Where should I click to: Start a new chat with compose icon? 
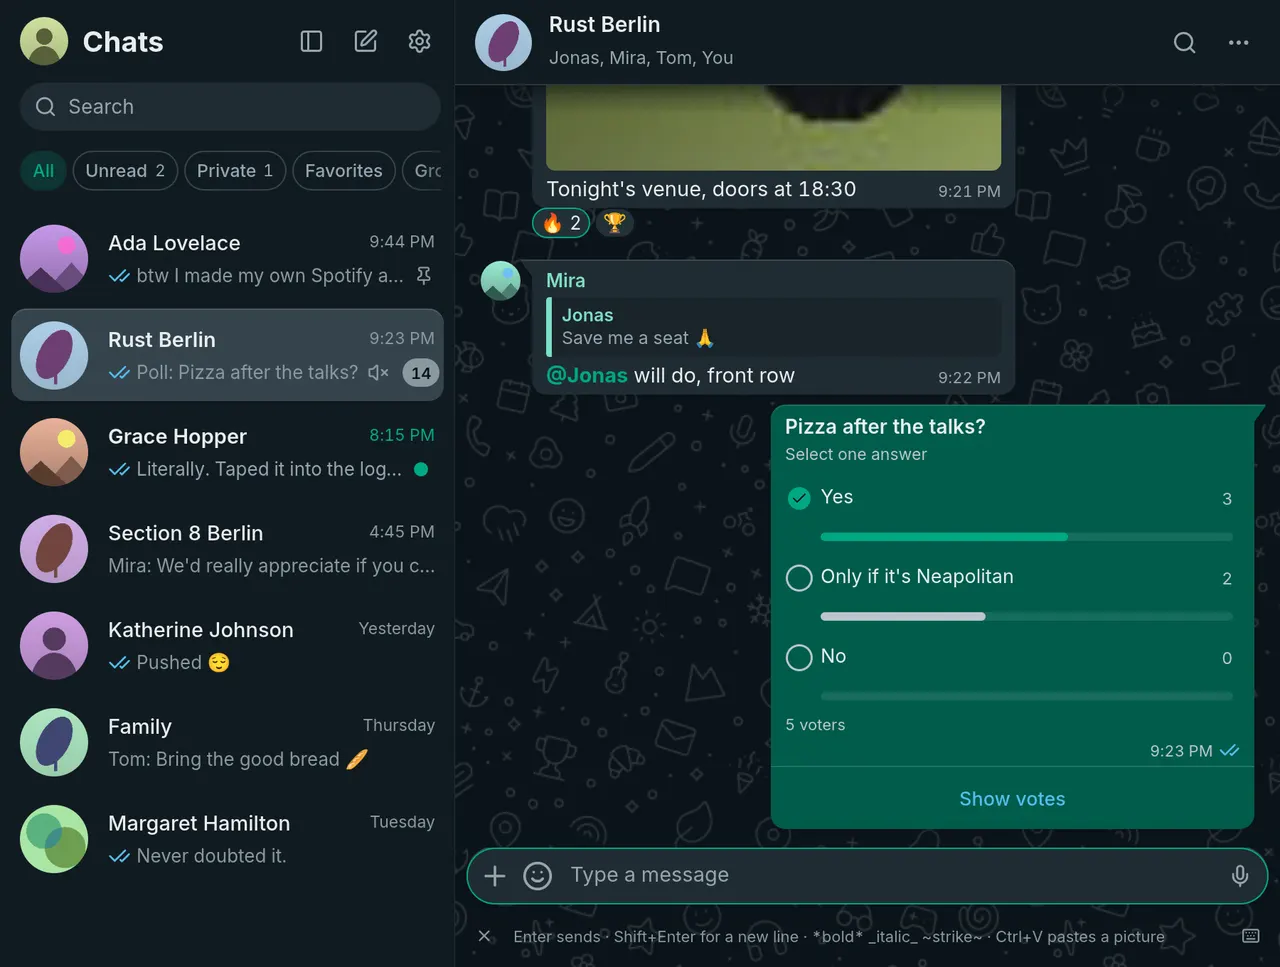pyautogui.click(x=366, y=41)
